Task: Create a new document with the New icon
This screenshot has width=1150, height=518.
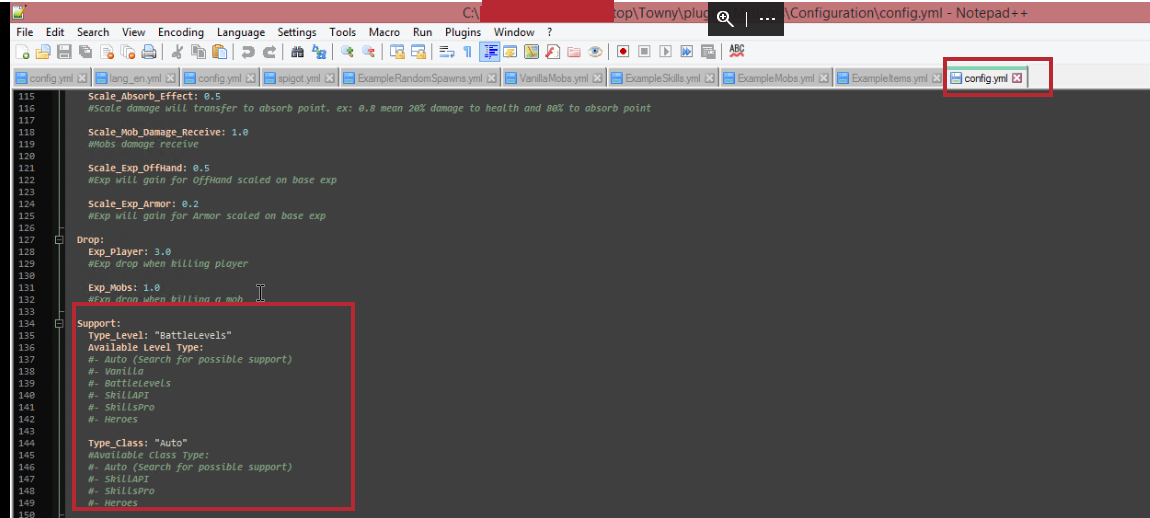Action: click(22, 51)
